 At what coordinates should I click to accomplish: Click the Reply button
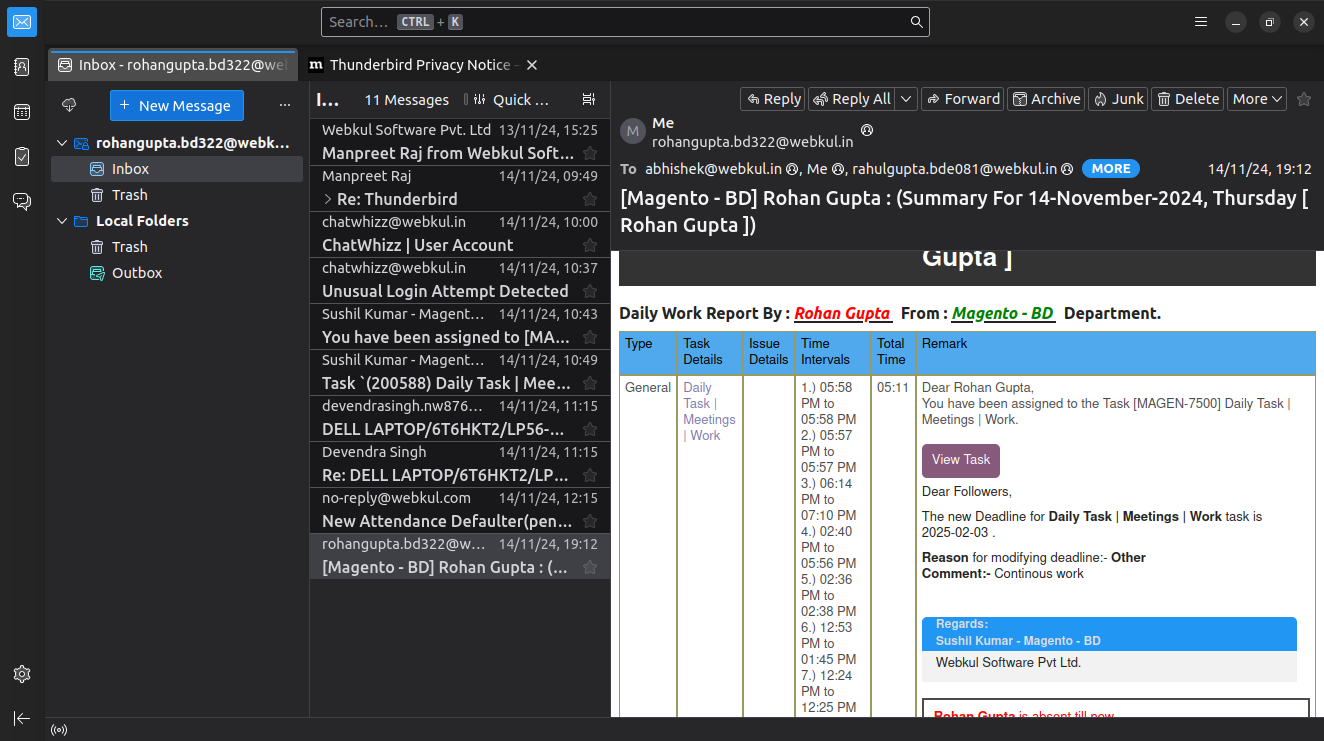coord(773,99)
